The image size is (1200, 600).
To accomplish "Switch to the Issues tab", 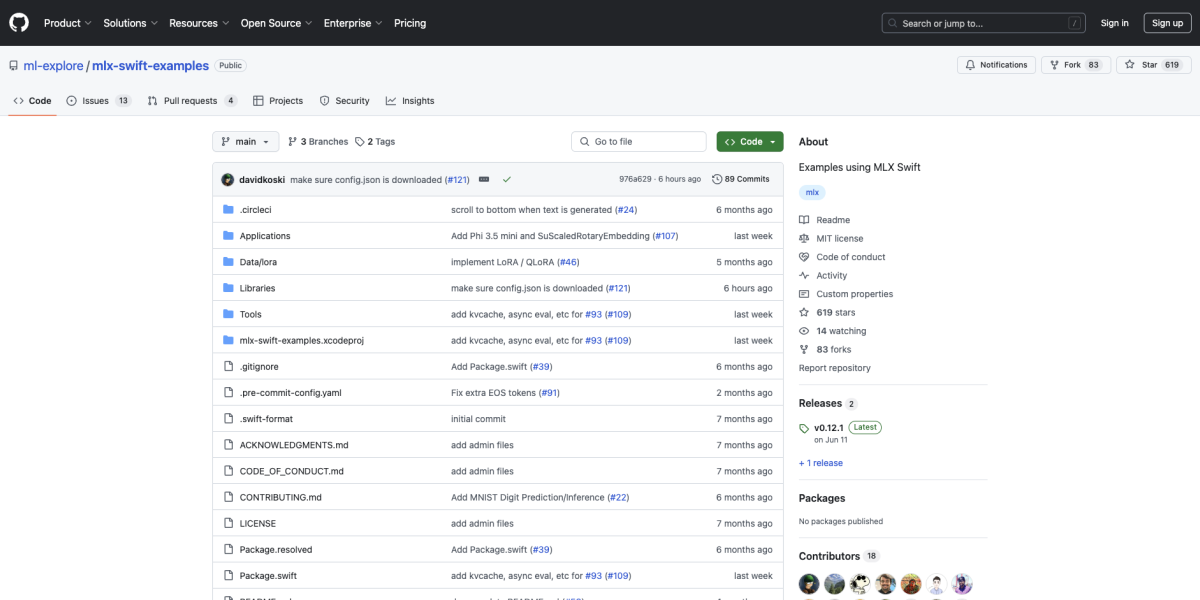I will (98, 101).
